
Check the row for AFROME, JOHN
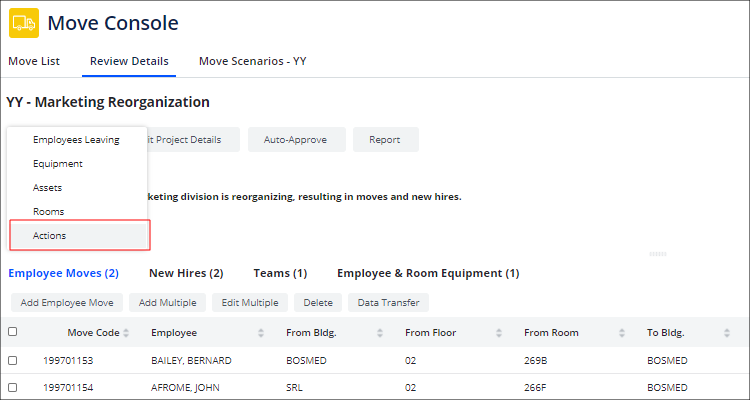pyautogui.click(x=12, y=387)
